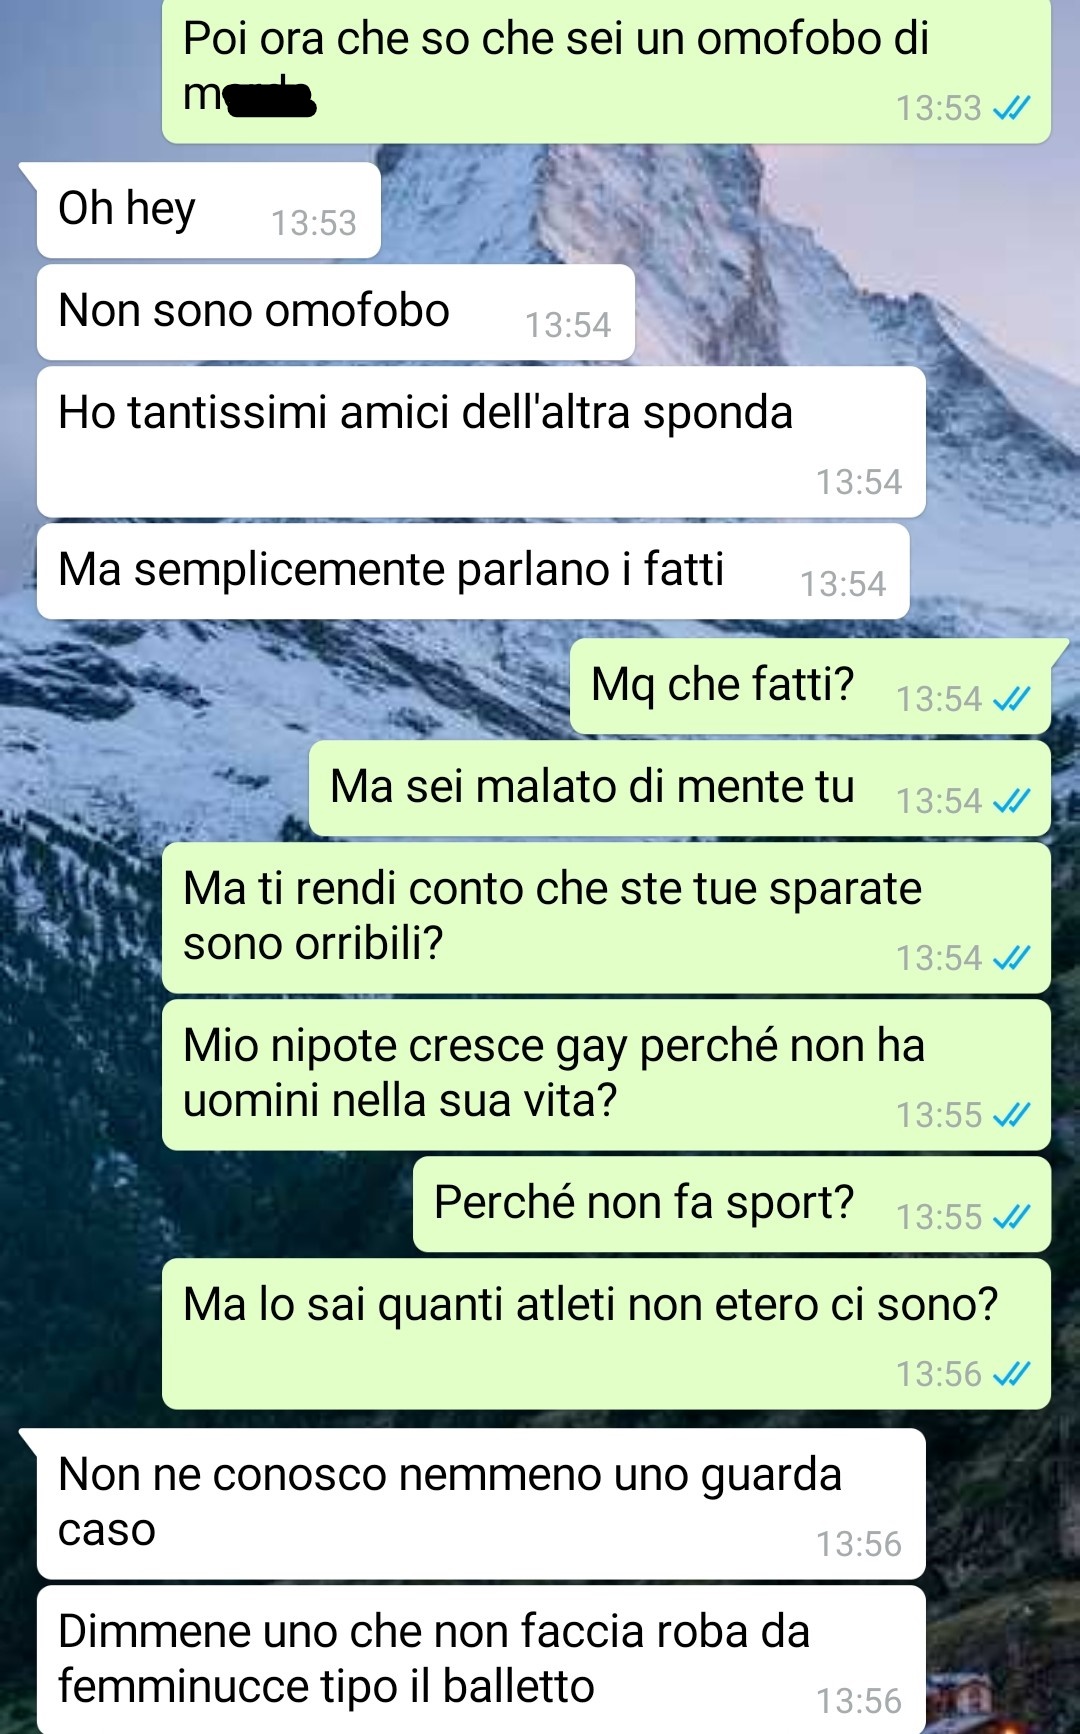
Task: Tap the read ticks on the 13:56 atleti message
Action: click(1011, 1373)
